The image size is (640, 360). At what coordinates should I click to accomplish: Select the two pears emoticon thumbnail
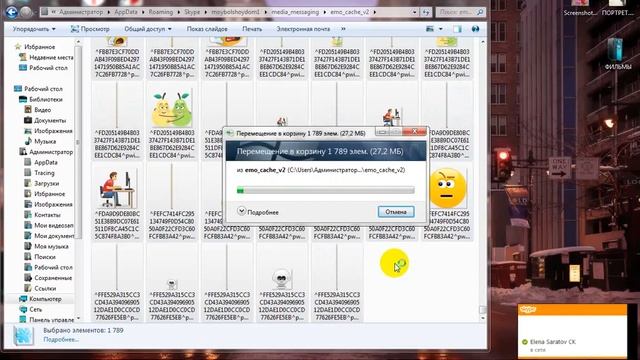pyautogui.click(x=172, y=109)
